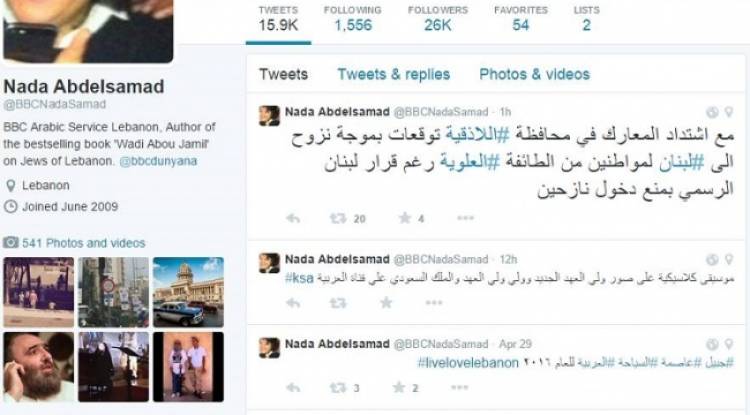This screenshot has width=750, height=415.
Task: Favorite the tweet with 4 stars
Action: click(405, 218)
